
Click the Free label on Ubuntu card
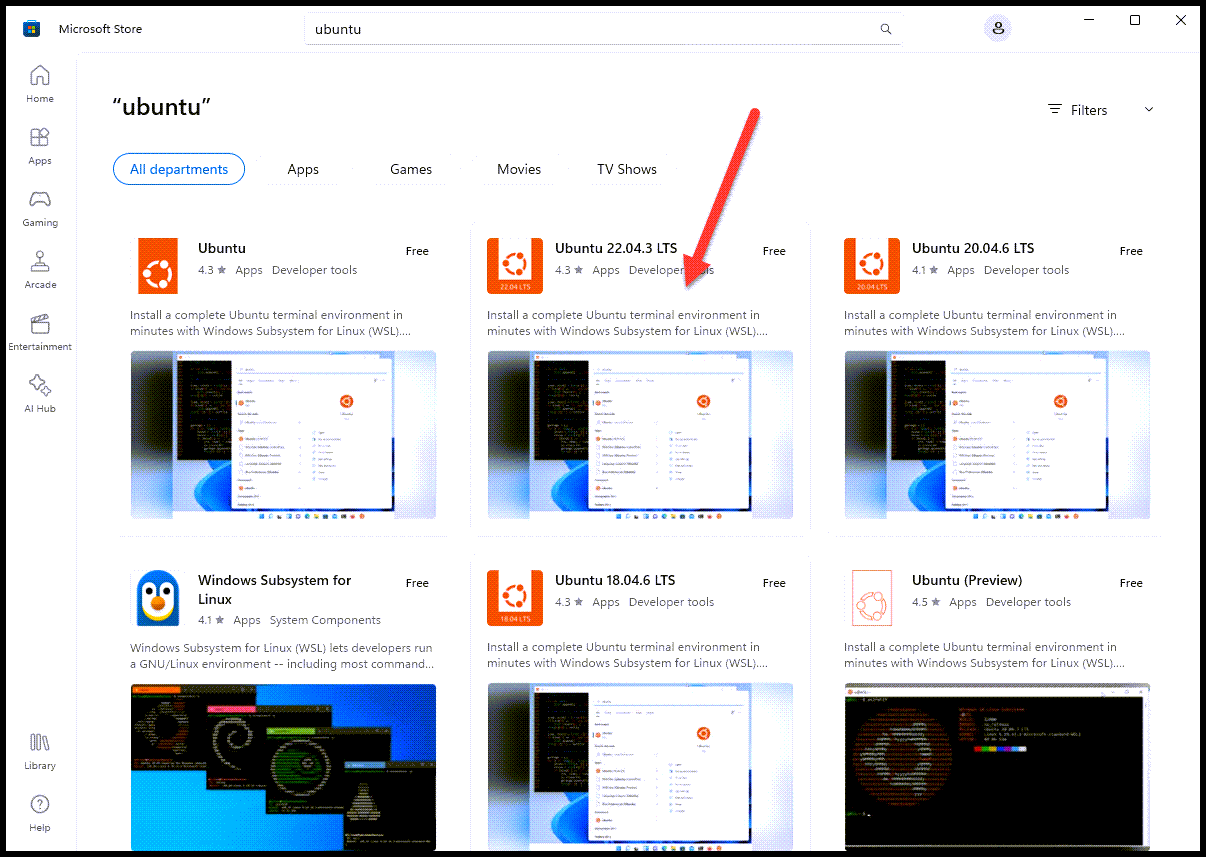[417, 251]
